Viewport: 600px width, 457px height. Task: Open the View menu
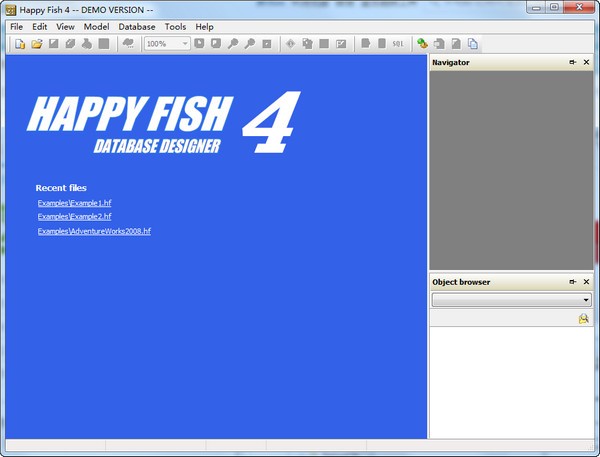(x=65, y=27)
